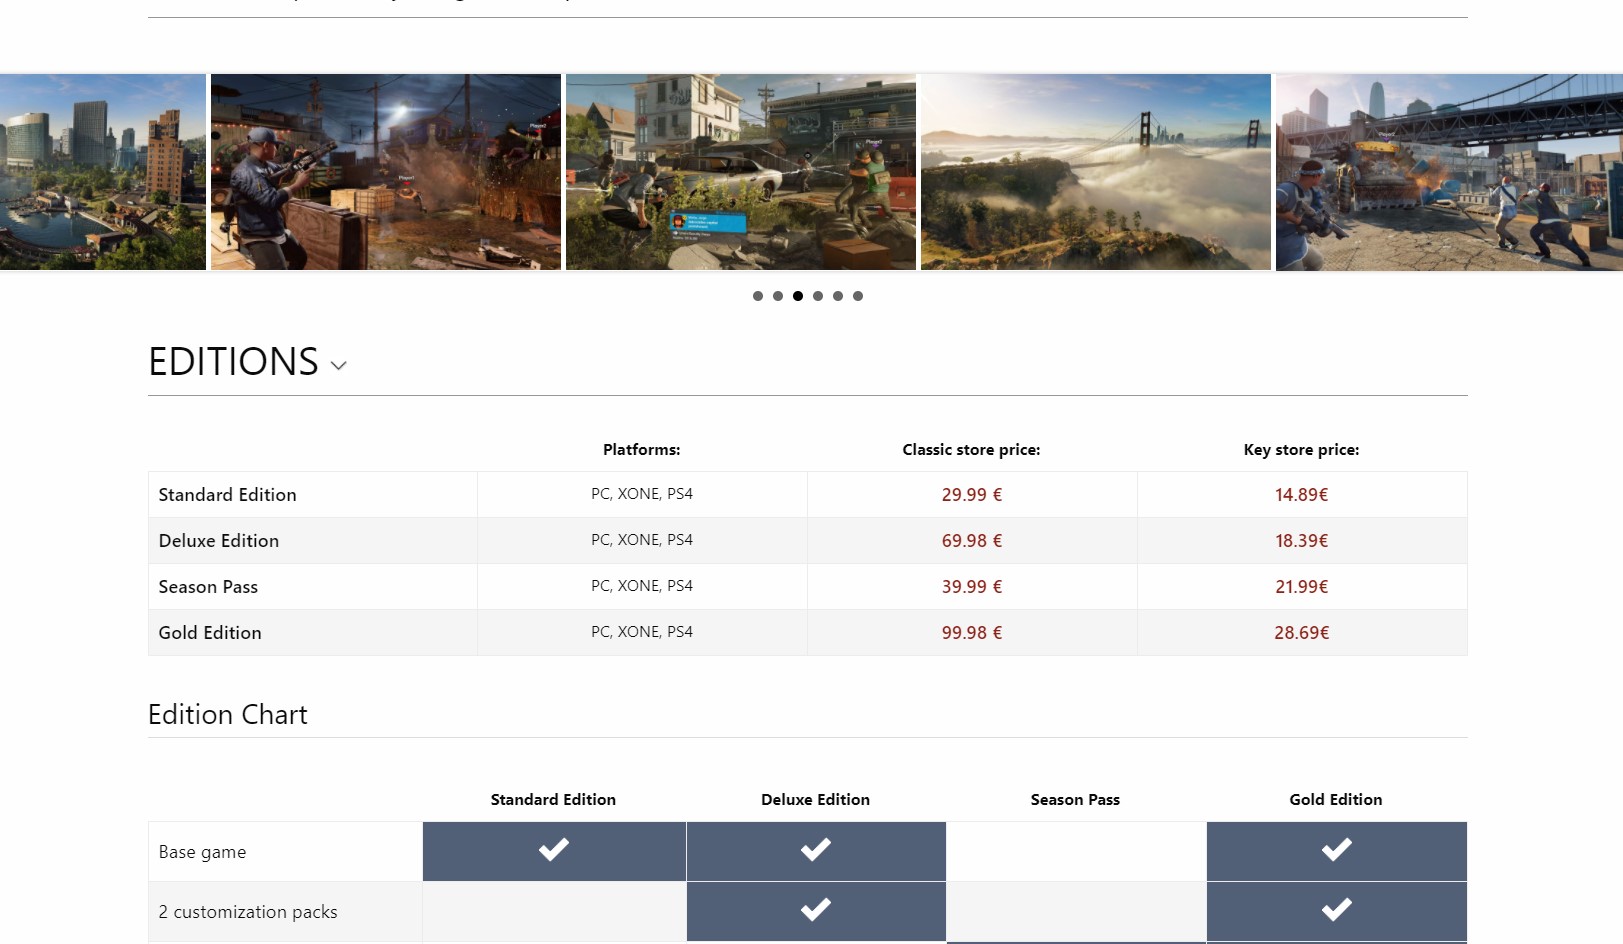
Task: Select the "2 customization packs" row label
Action: (248, 912)
